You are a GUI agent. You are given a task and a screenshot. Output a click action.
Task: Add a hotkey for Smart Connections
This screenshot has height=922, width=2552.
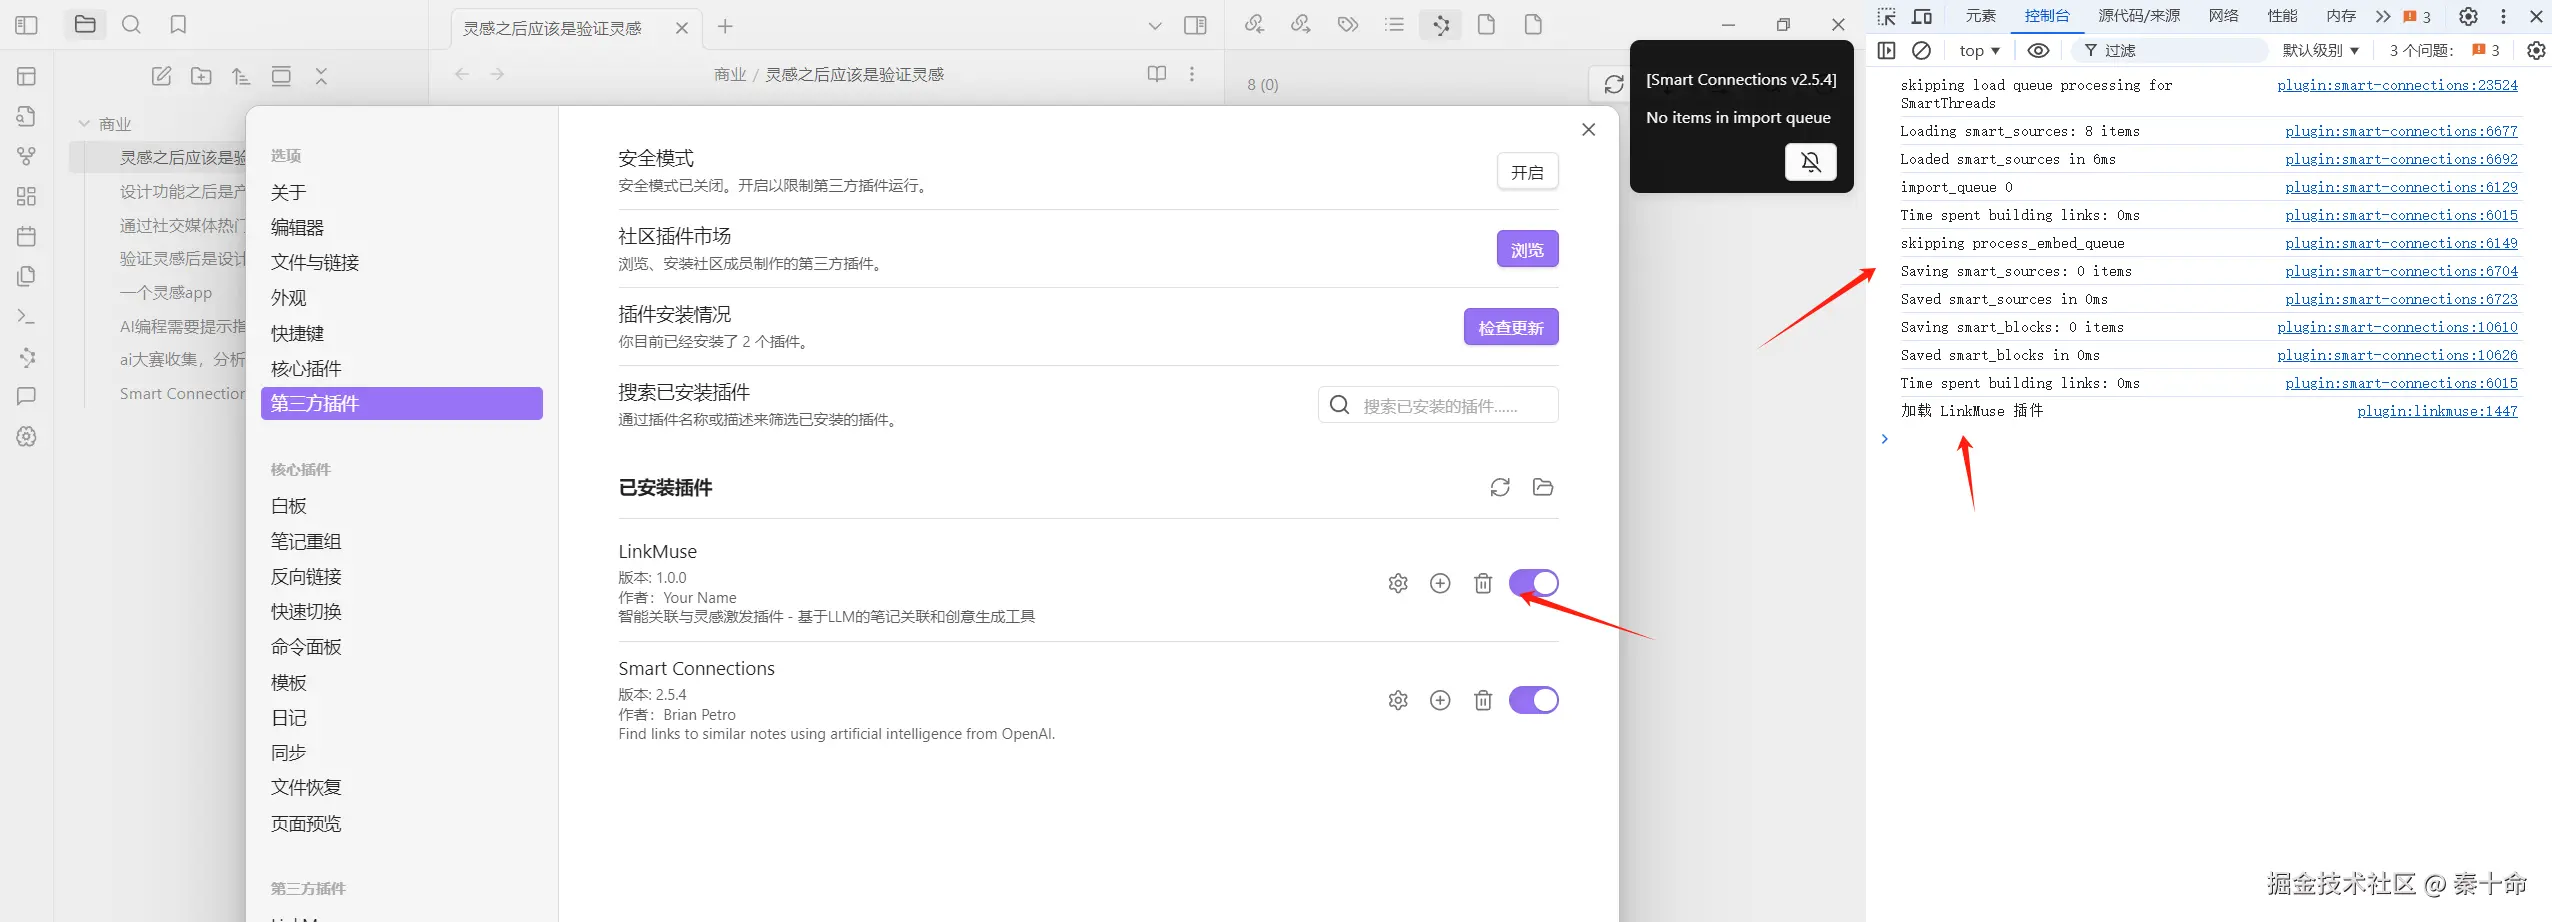[x=1440, y=700]
